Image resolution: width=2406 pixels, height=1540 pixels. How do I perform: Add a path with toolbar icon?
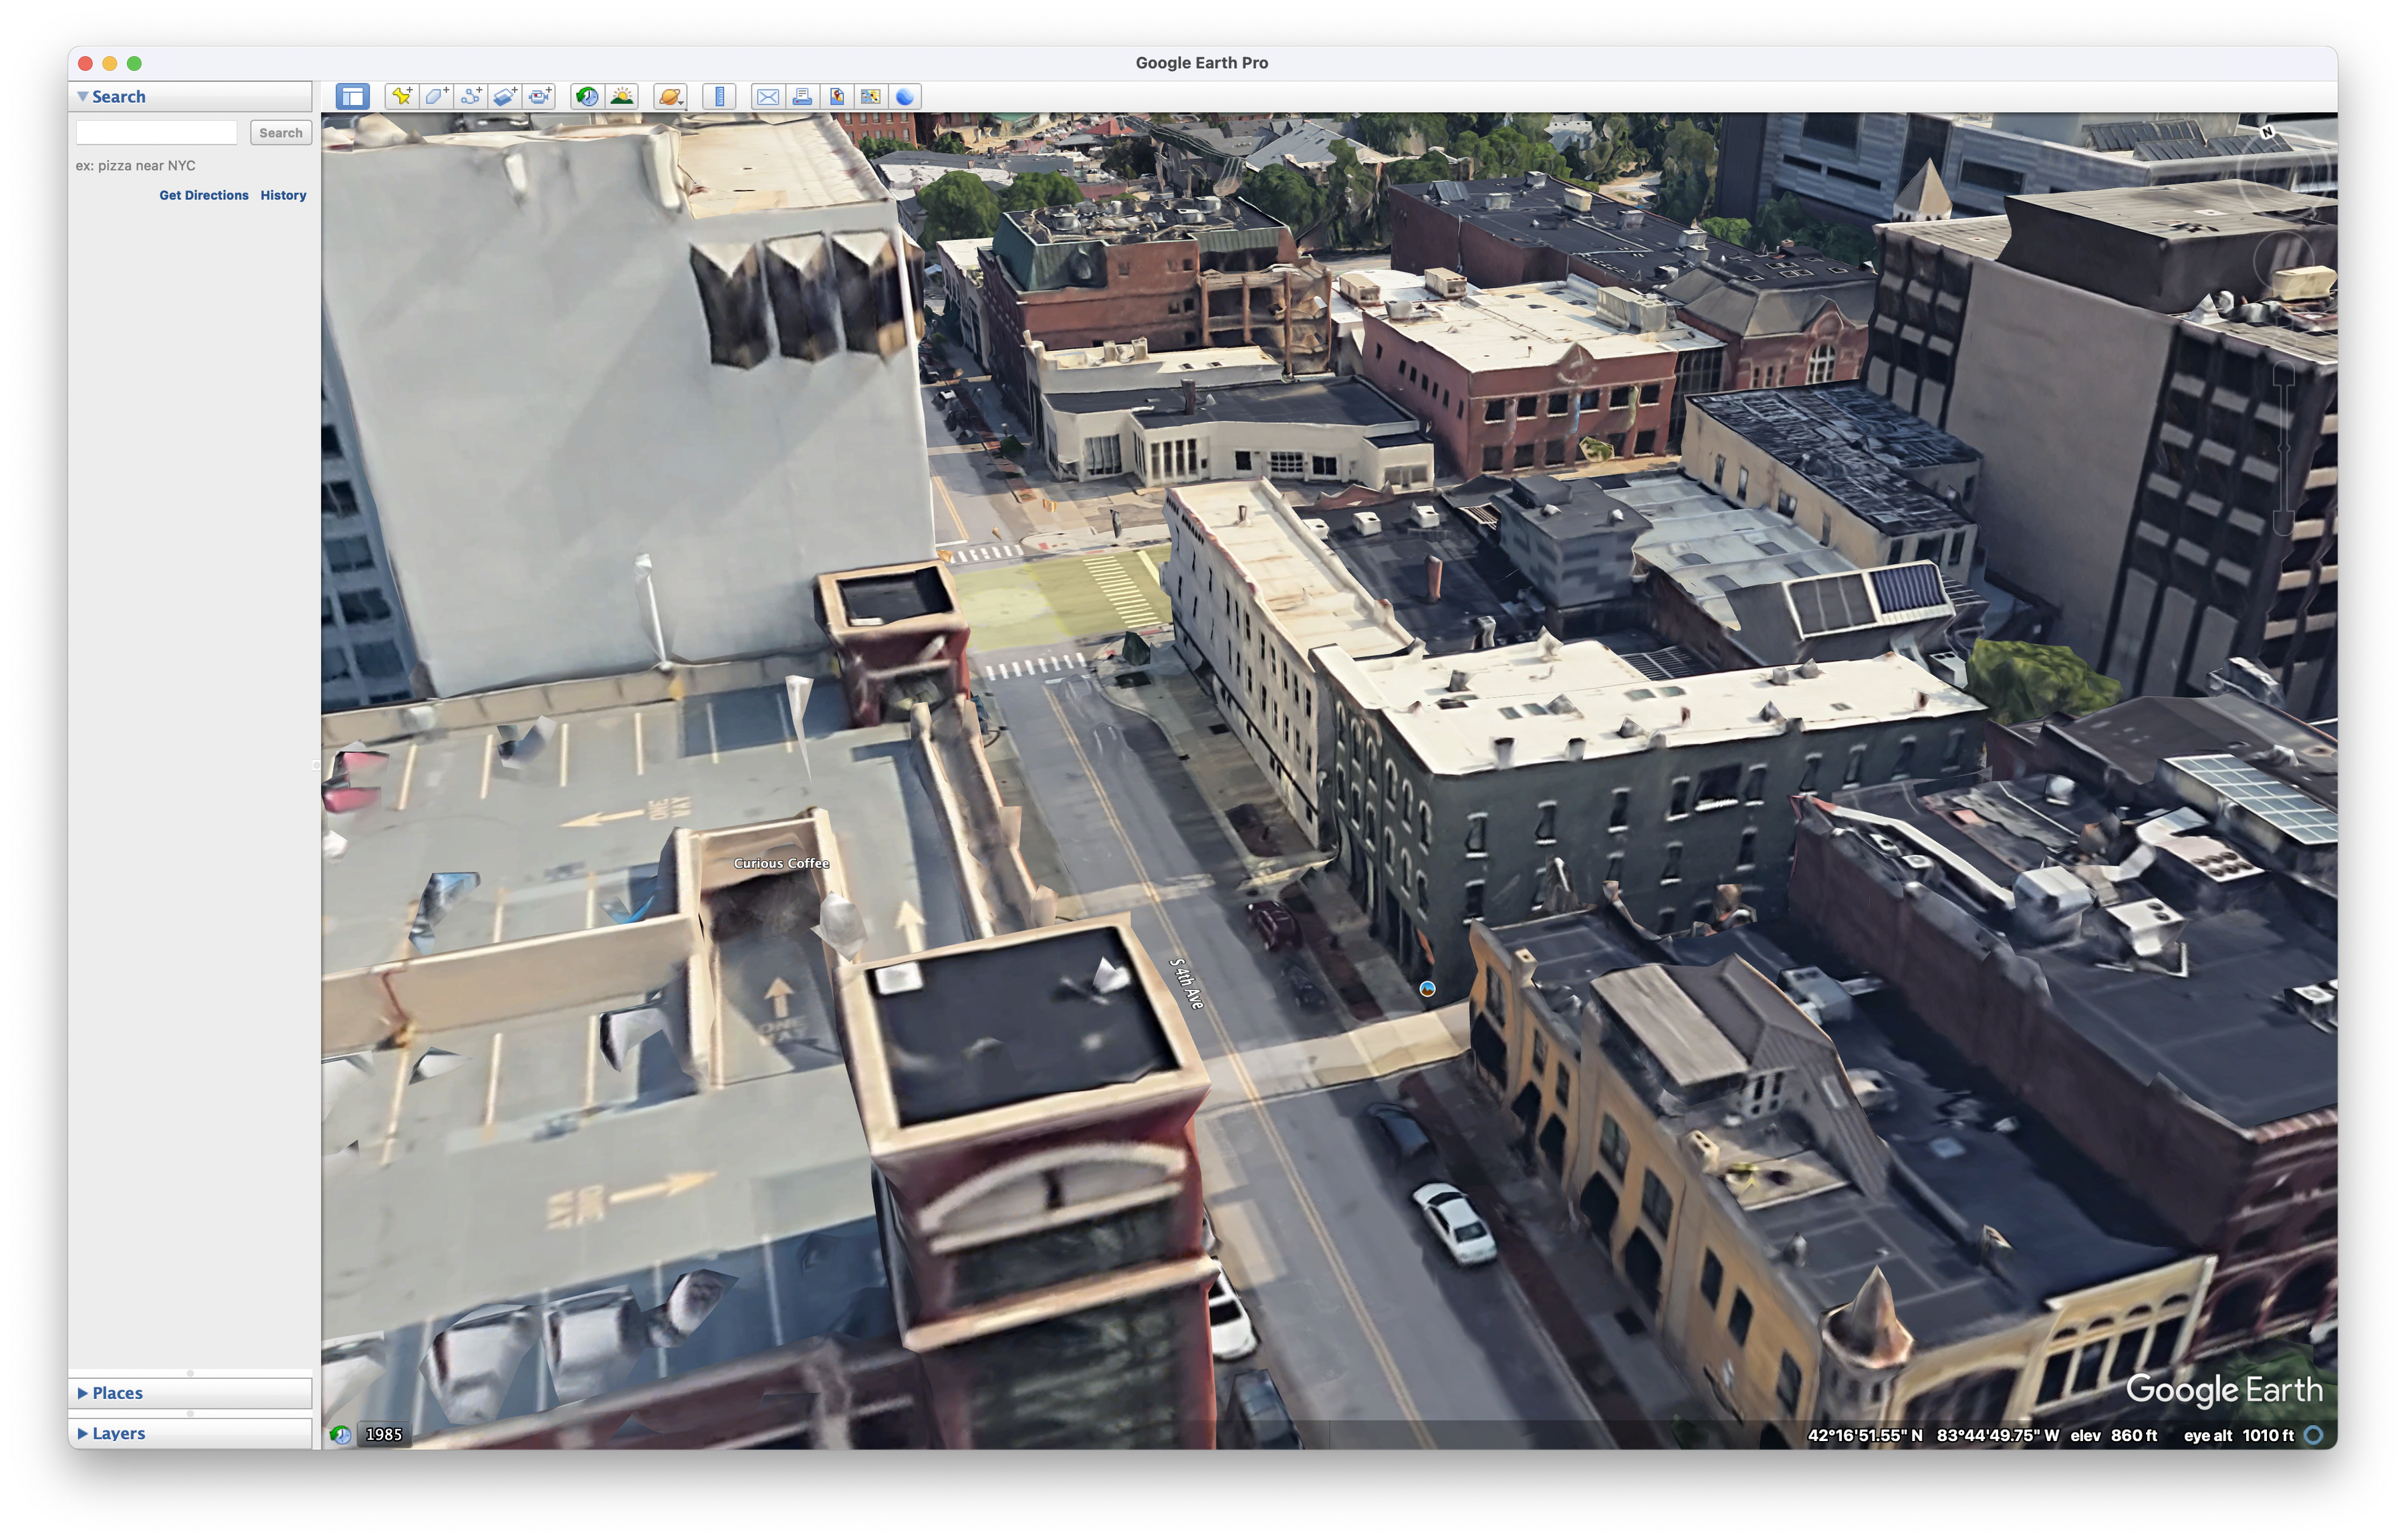tap(471, 97)
